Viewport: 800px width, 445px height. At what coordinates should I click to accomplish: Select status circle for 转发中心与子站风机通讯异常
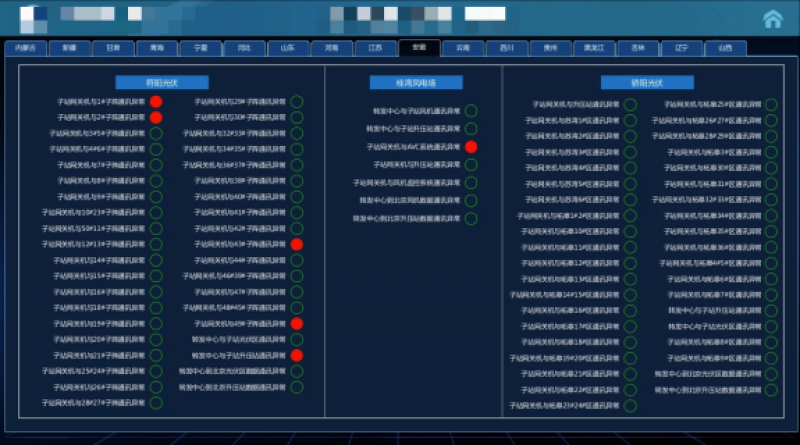[x=471, y=111]
